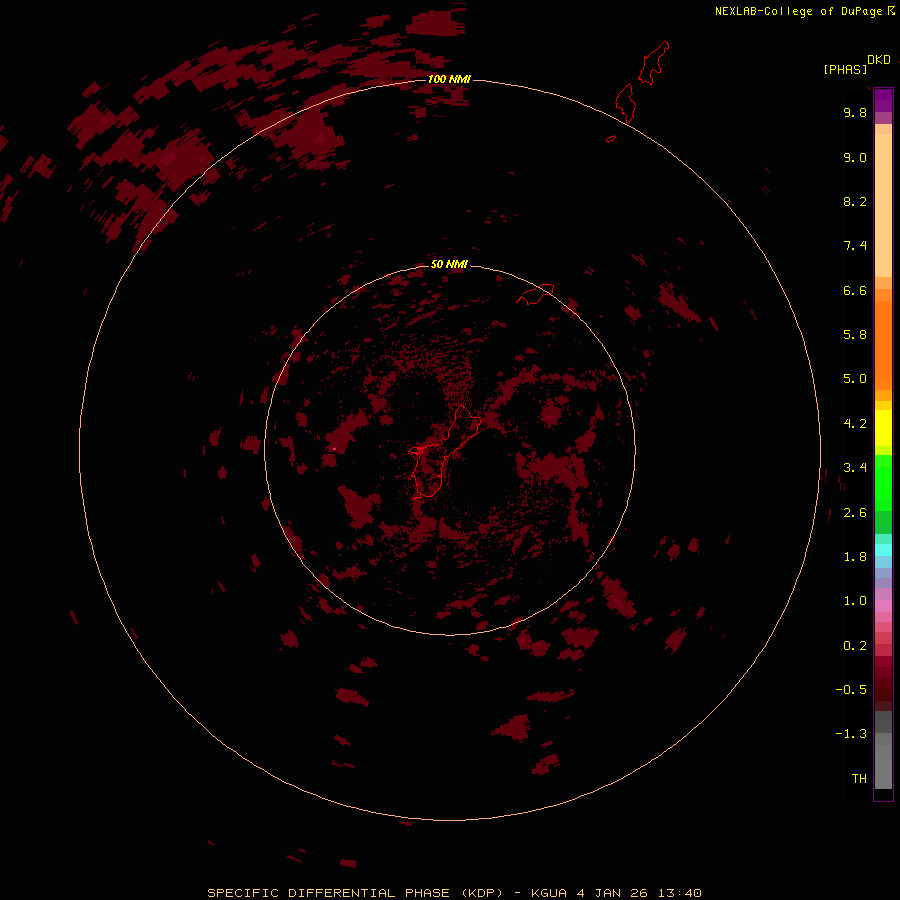Viewport: 900px width, 900px height.
Task: Select the 2.6 scale value
Action: (855, 513)
